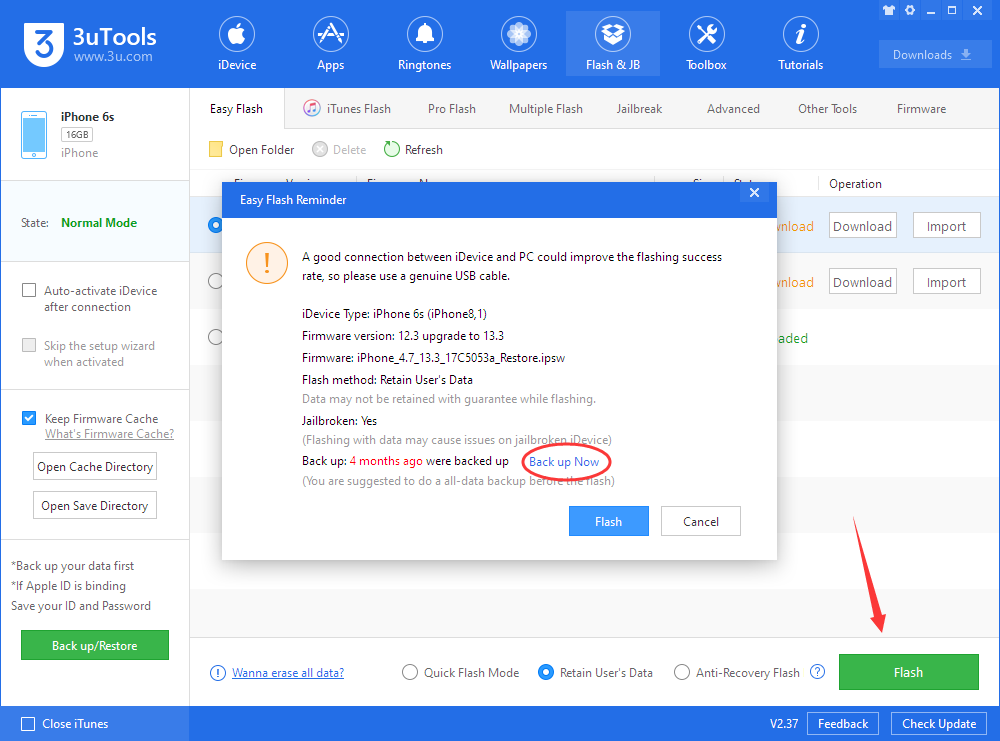1000x741 pixels.
Task: Click the Feedback button
Action: pyautogui.click(x=842, y=724)
